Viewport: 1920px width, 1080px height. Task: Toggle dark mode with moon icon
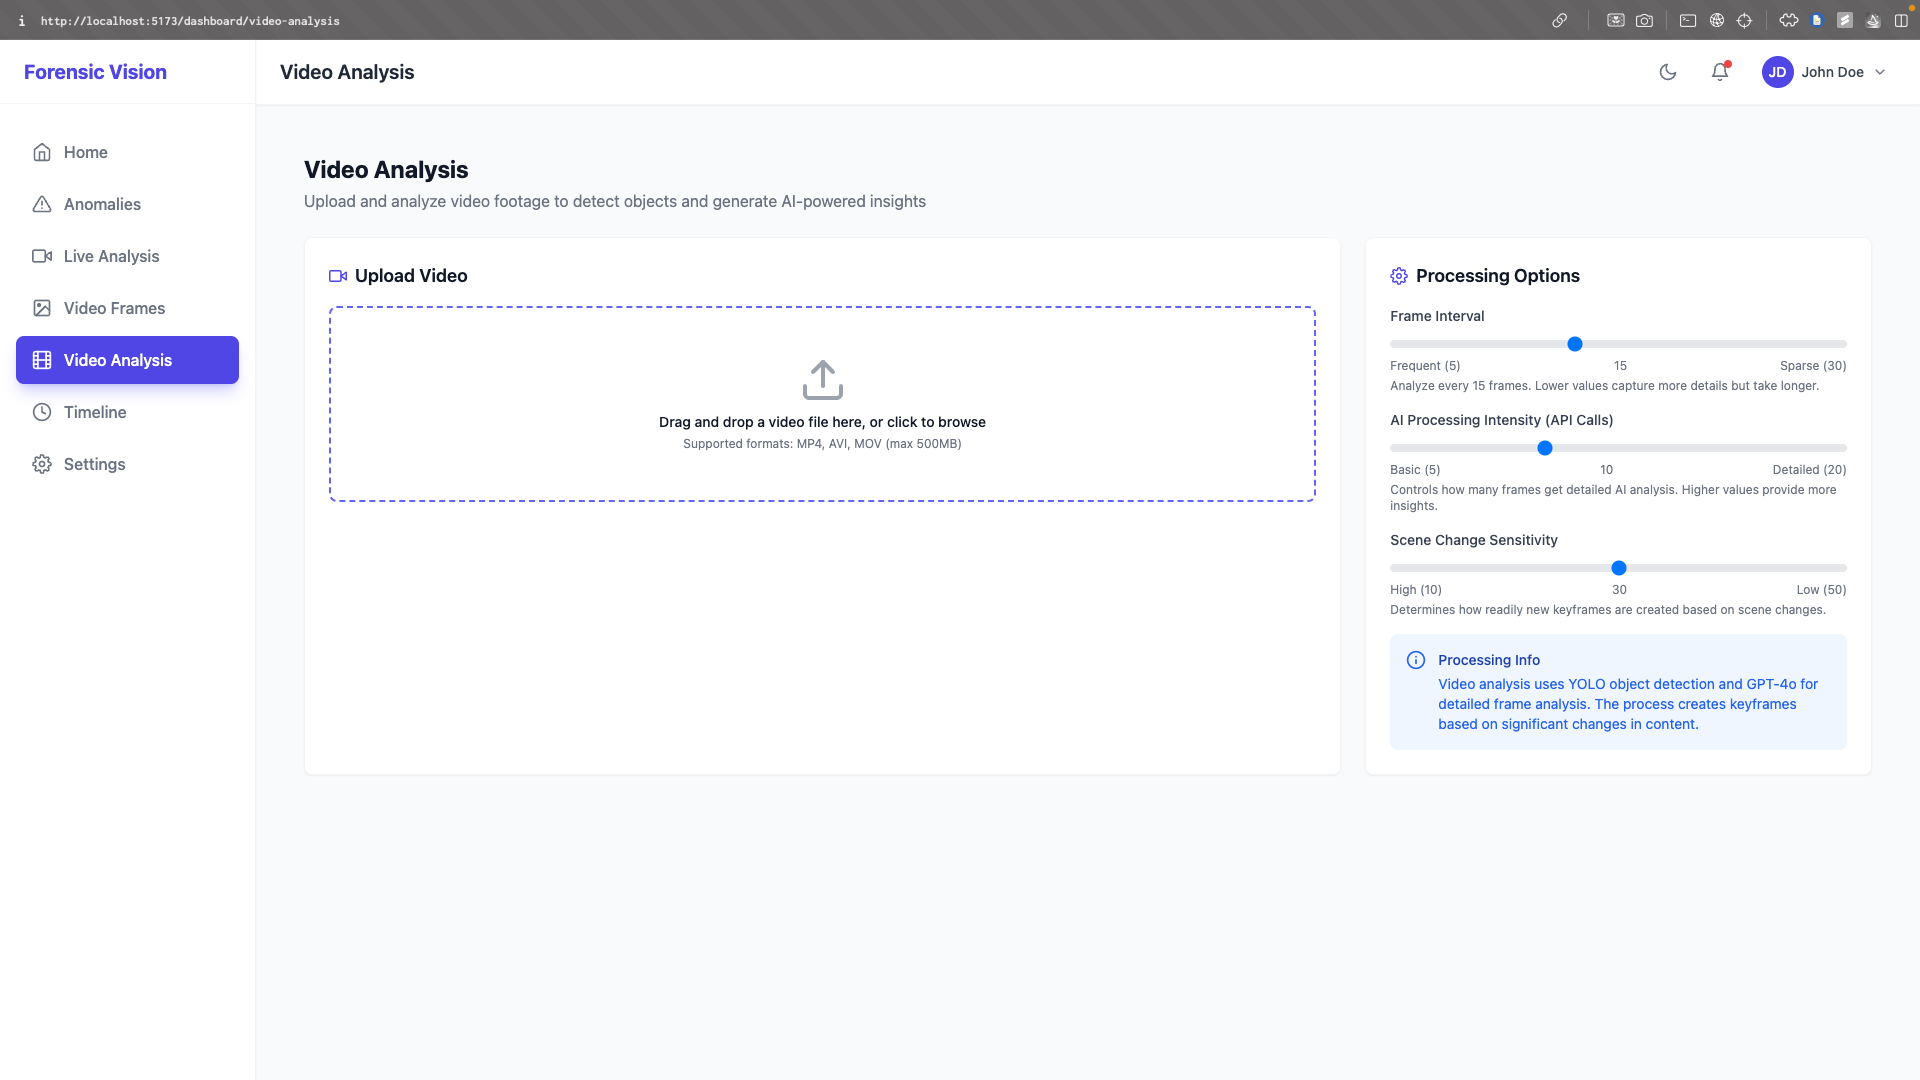tap(1667, 72)
